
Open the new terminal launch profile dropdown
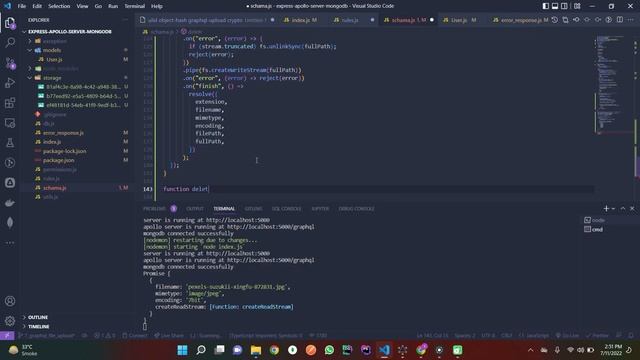(613, 209)
